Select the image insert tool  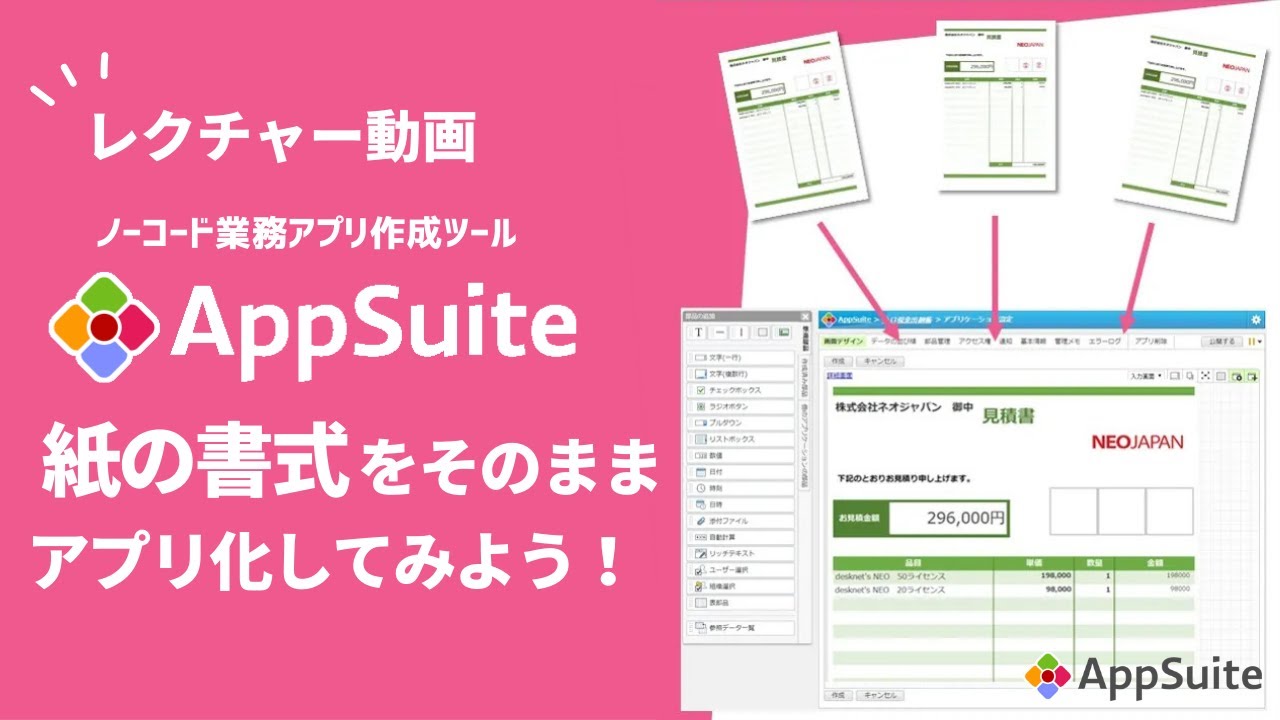point(785,332)
